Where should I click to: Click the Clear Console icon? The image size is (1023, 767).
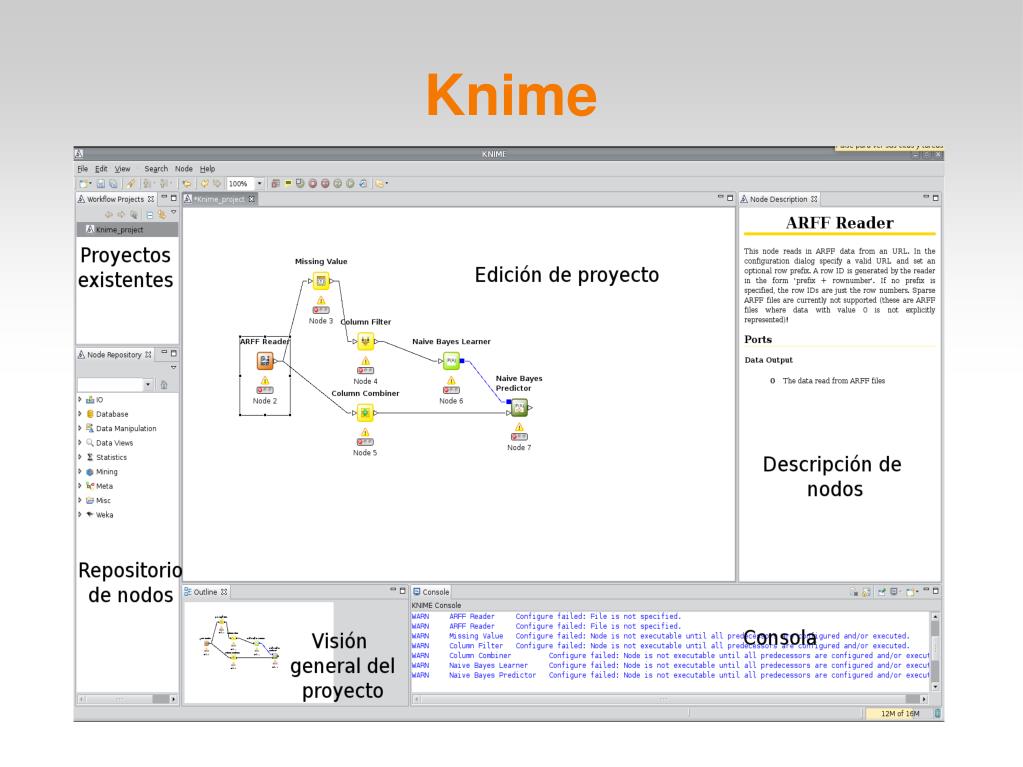853,592
